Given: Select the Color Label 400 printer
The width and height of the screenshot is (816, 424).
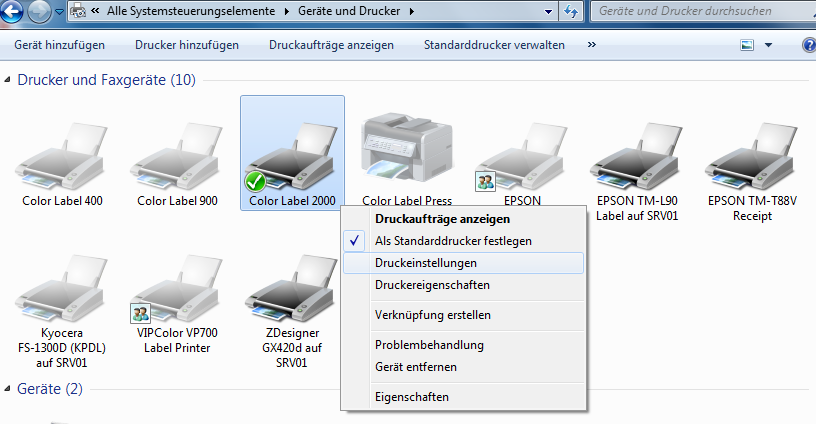Looking at the screenshot, I should pyautogui.click(x=62, y=165).
